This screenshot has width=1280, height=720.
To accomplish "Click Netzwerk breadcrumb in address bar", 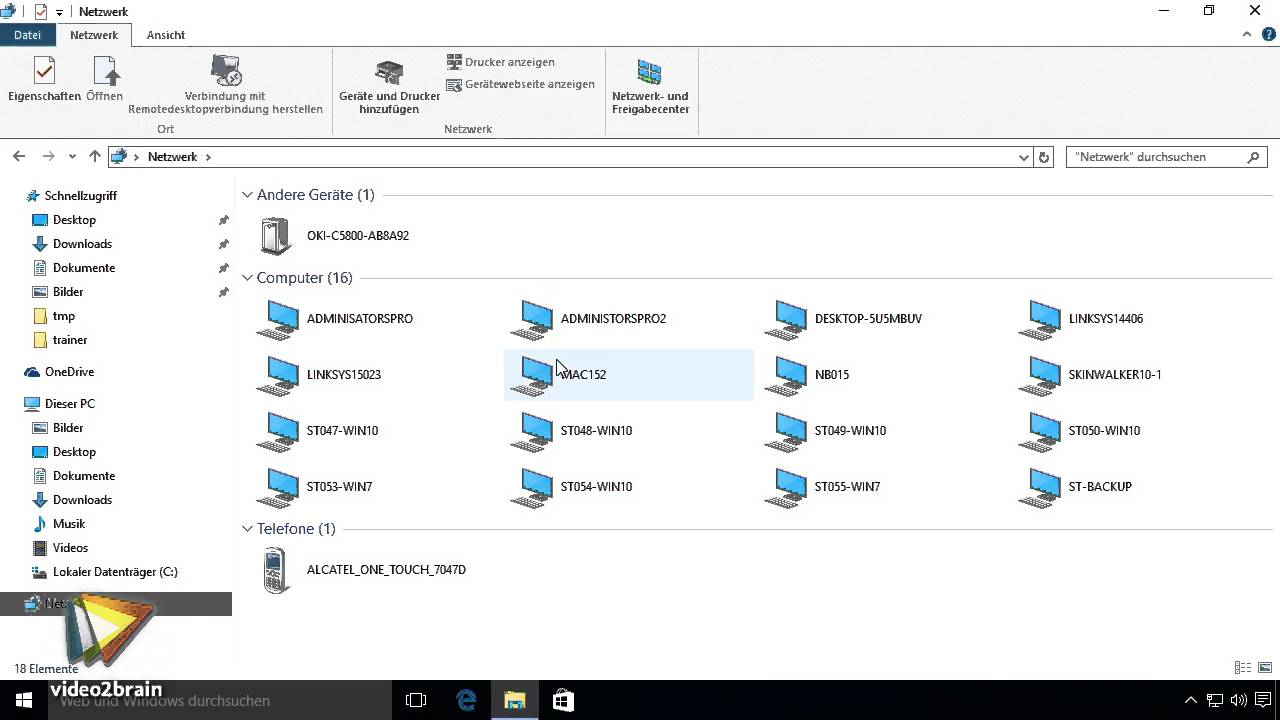I will [172, 157].
